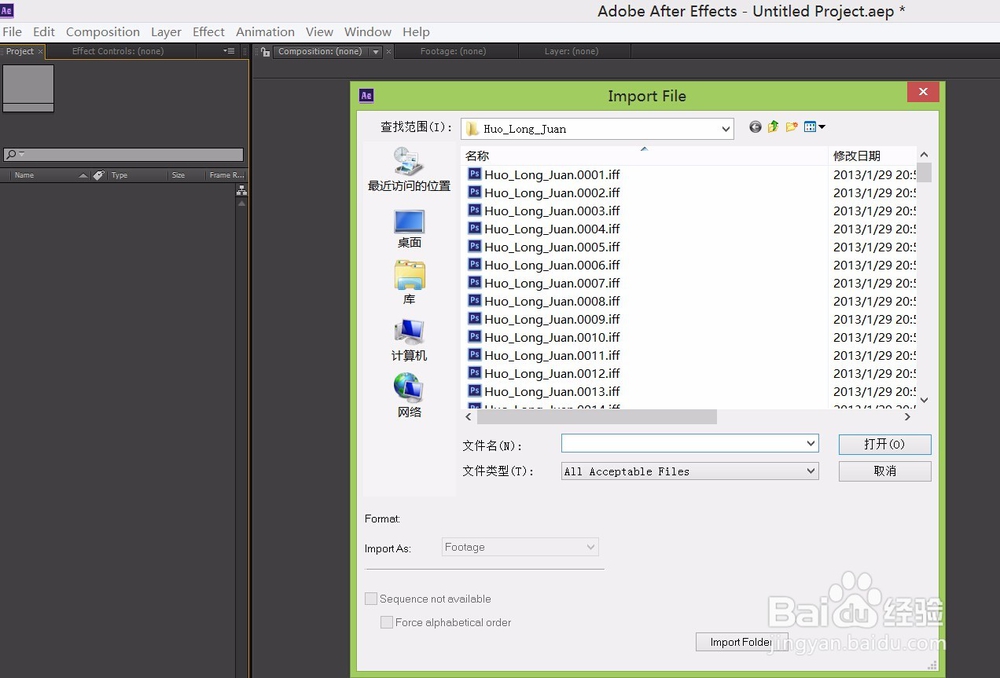Image resolution: width=1000 pixels, height=678 pixels.
Task: Expand the file name (文件名) combo box arrow
Action: tap(811, 443)
